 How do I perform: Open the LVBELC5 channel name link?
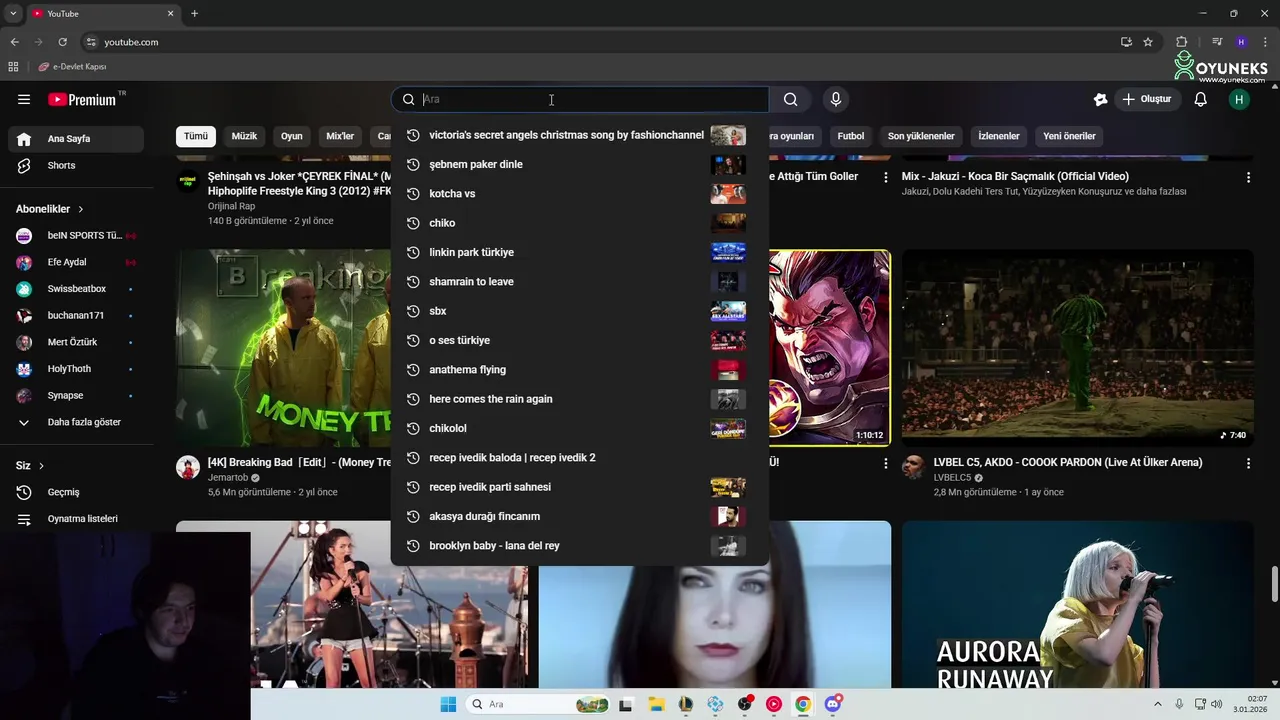952,478
